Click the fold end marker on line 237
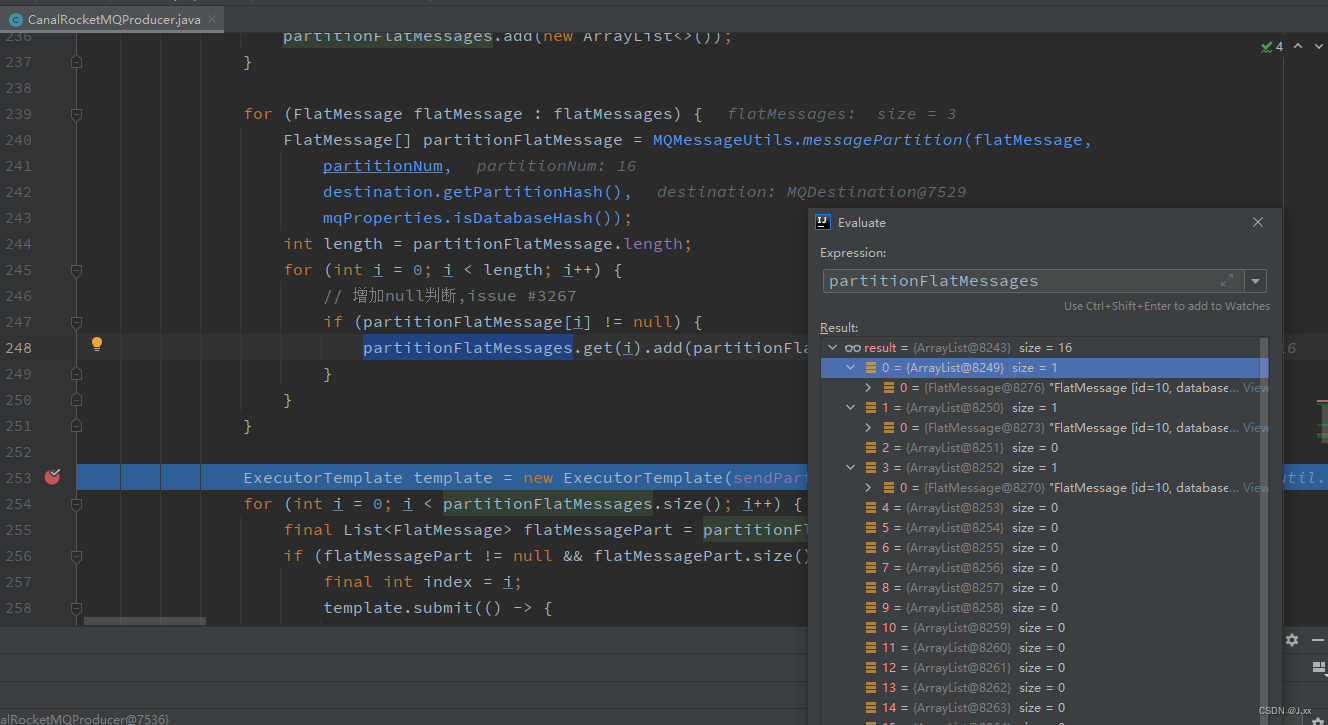This screenshot has height=725, width=1328. coord(76,62)
